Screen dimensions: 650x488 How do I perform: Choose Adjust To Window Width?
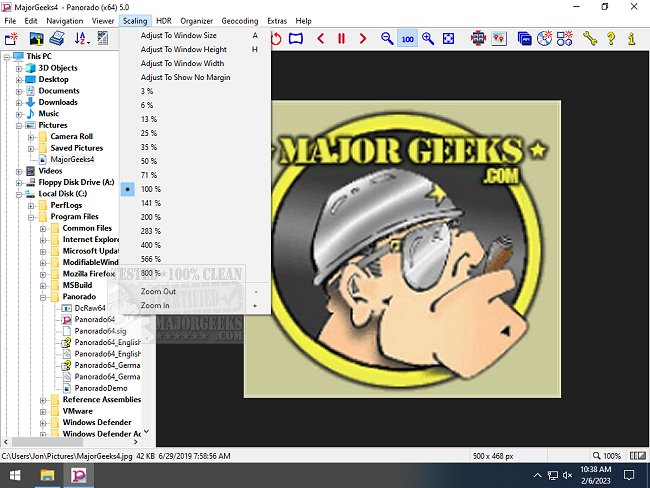[195, 63]
